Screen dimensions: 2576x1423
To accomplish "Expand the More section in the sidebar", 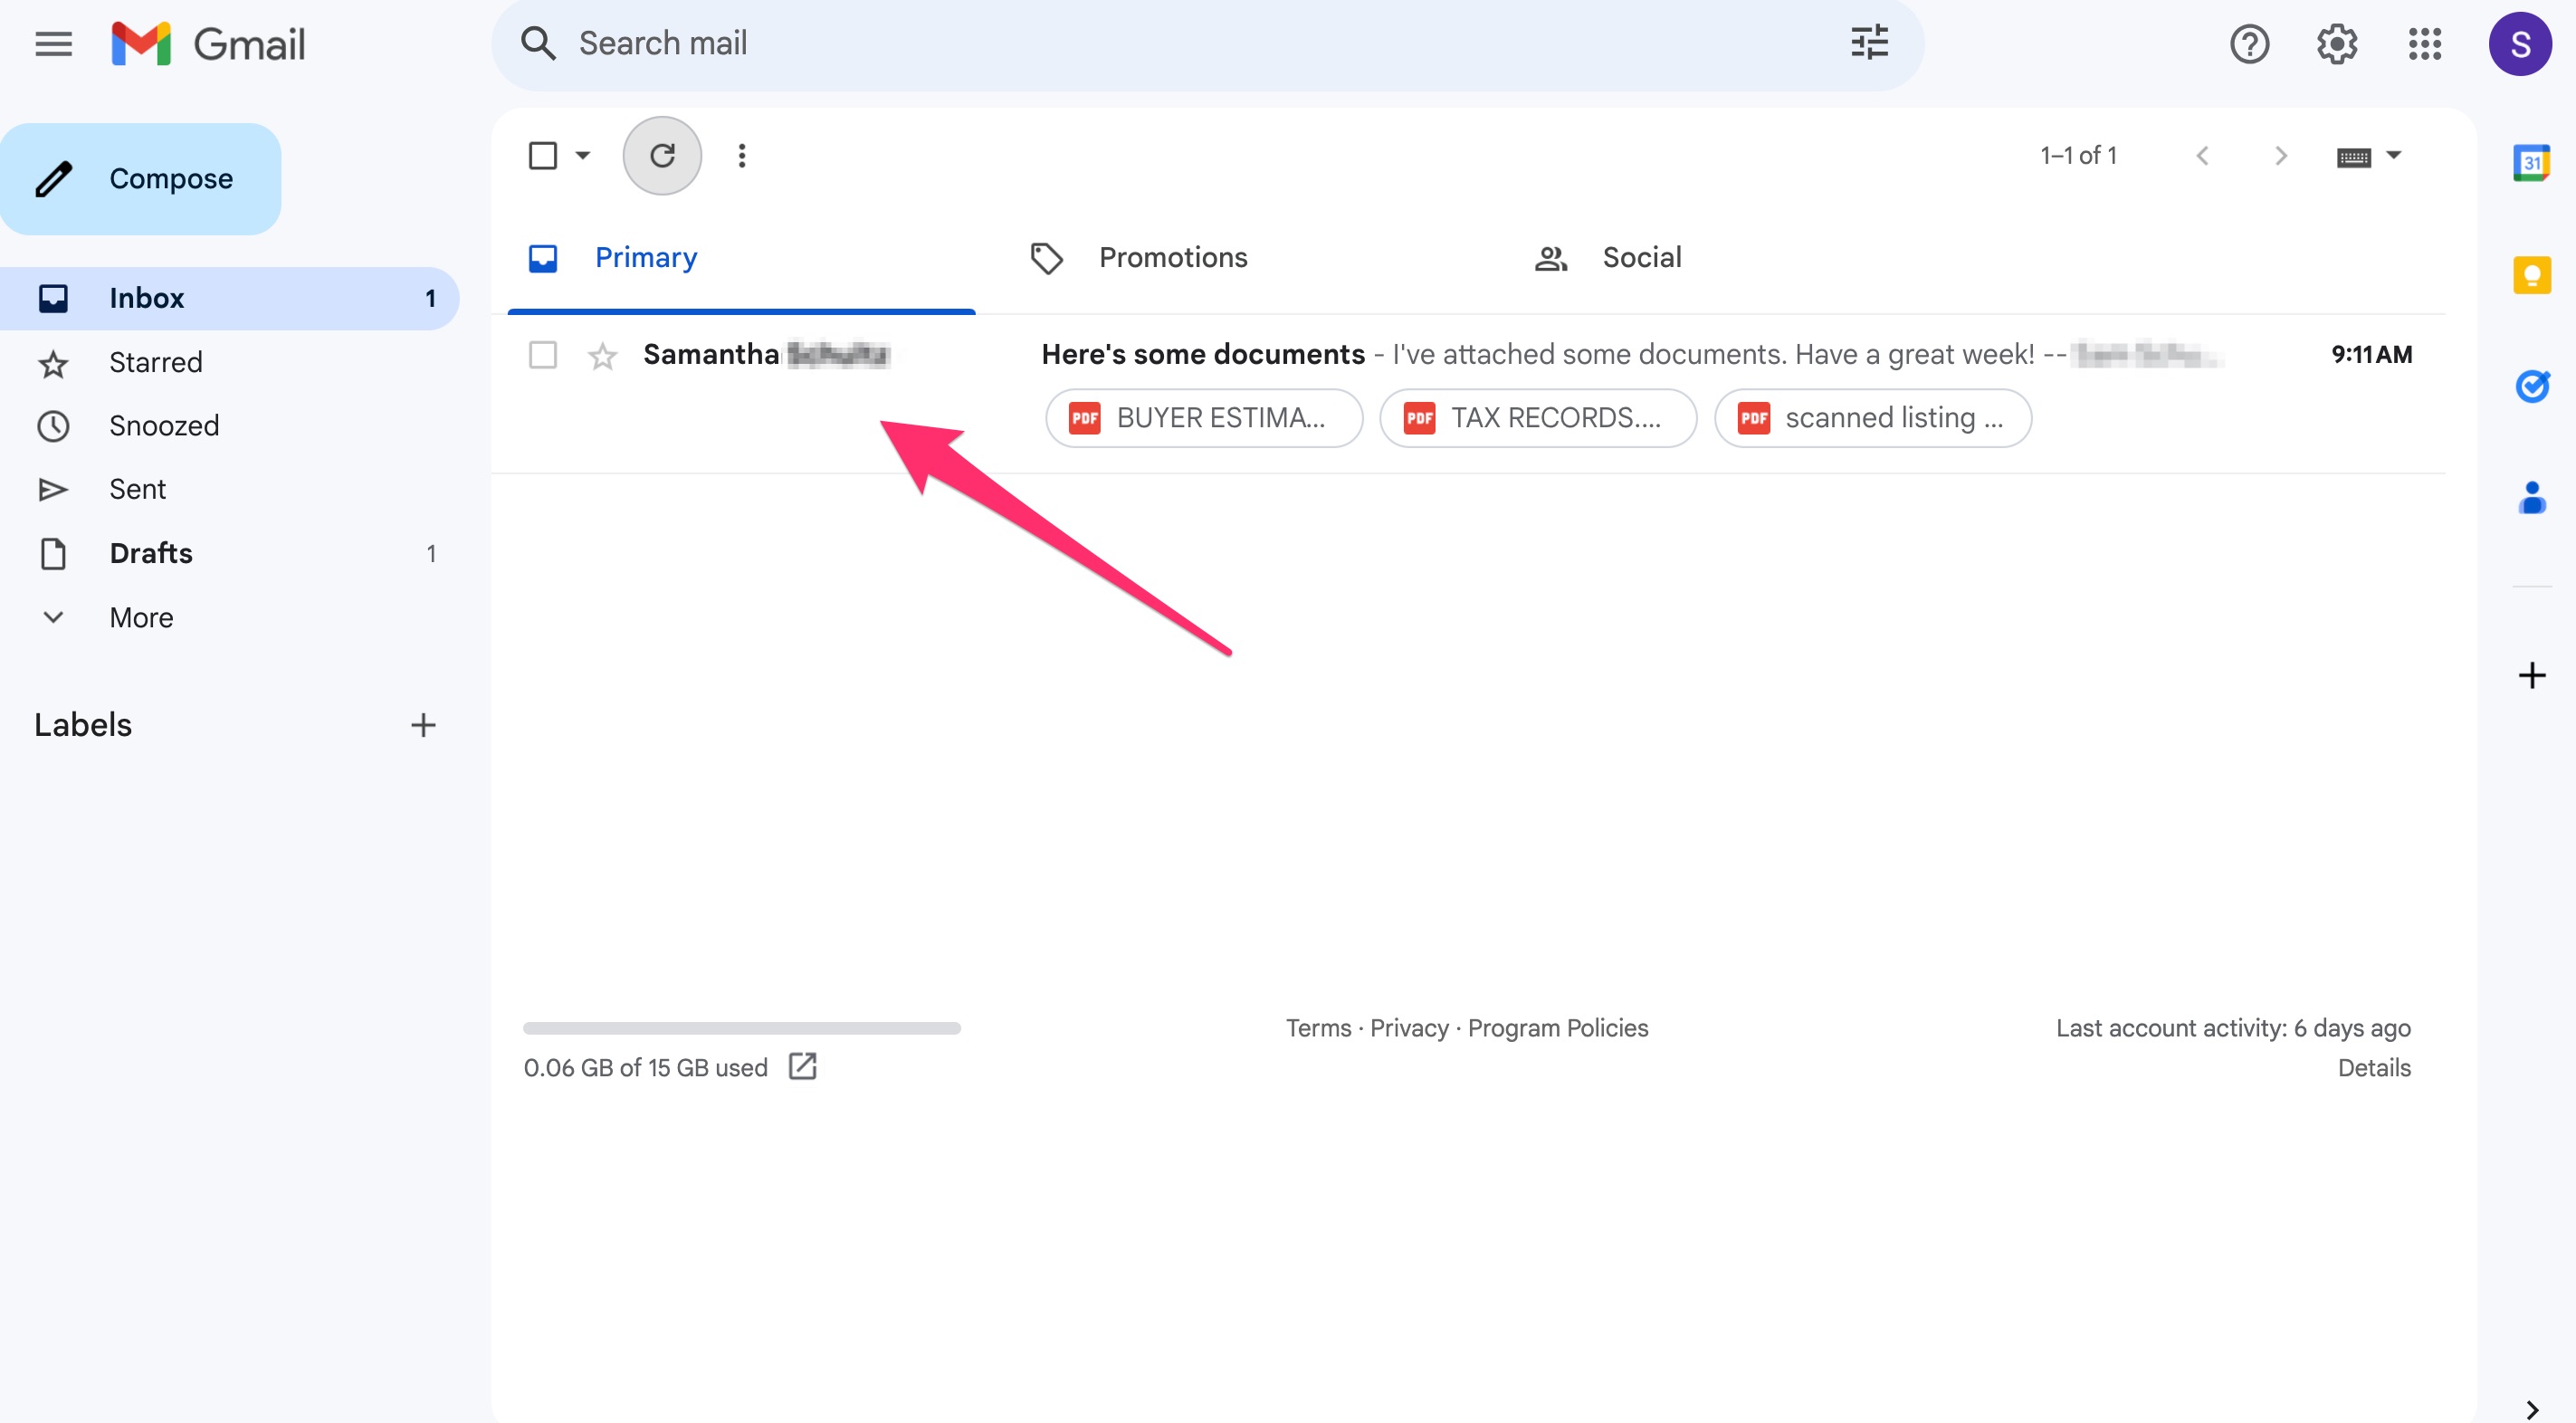I will (140, 617).
